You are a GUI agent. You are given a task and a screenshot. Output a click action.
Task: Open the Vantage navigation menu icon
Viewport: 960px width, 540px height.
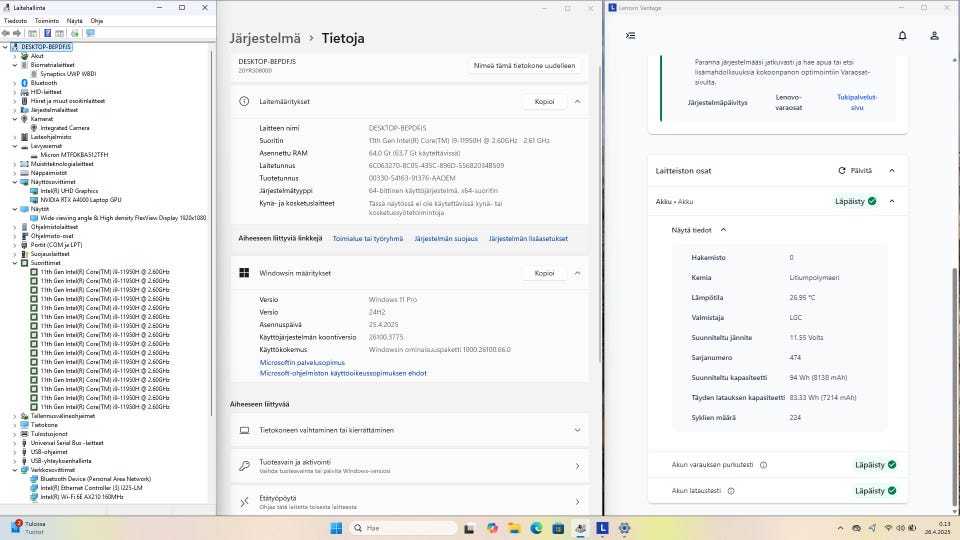click(630, 35)
